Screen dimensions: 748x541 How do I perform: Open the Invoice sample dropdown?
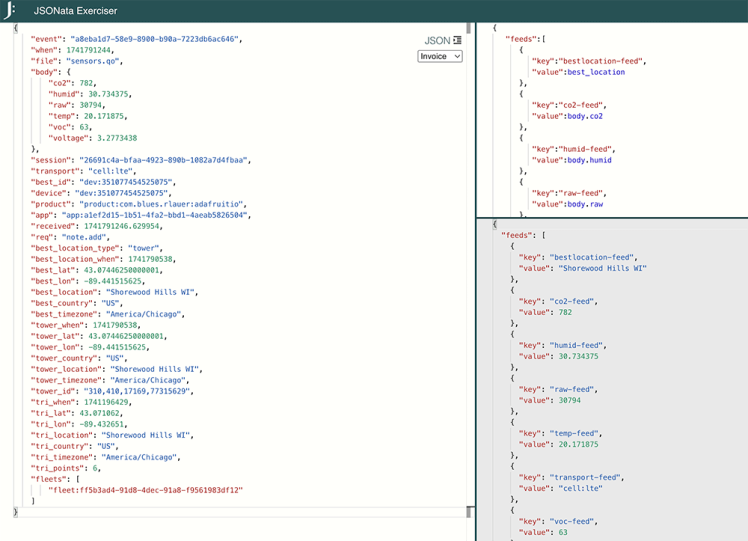pyautogui.click(x=439, y=57)
